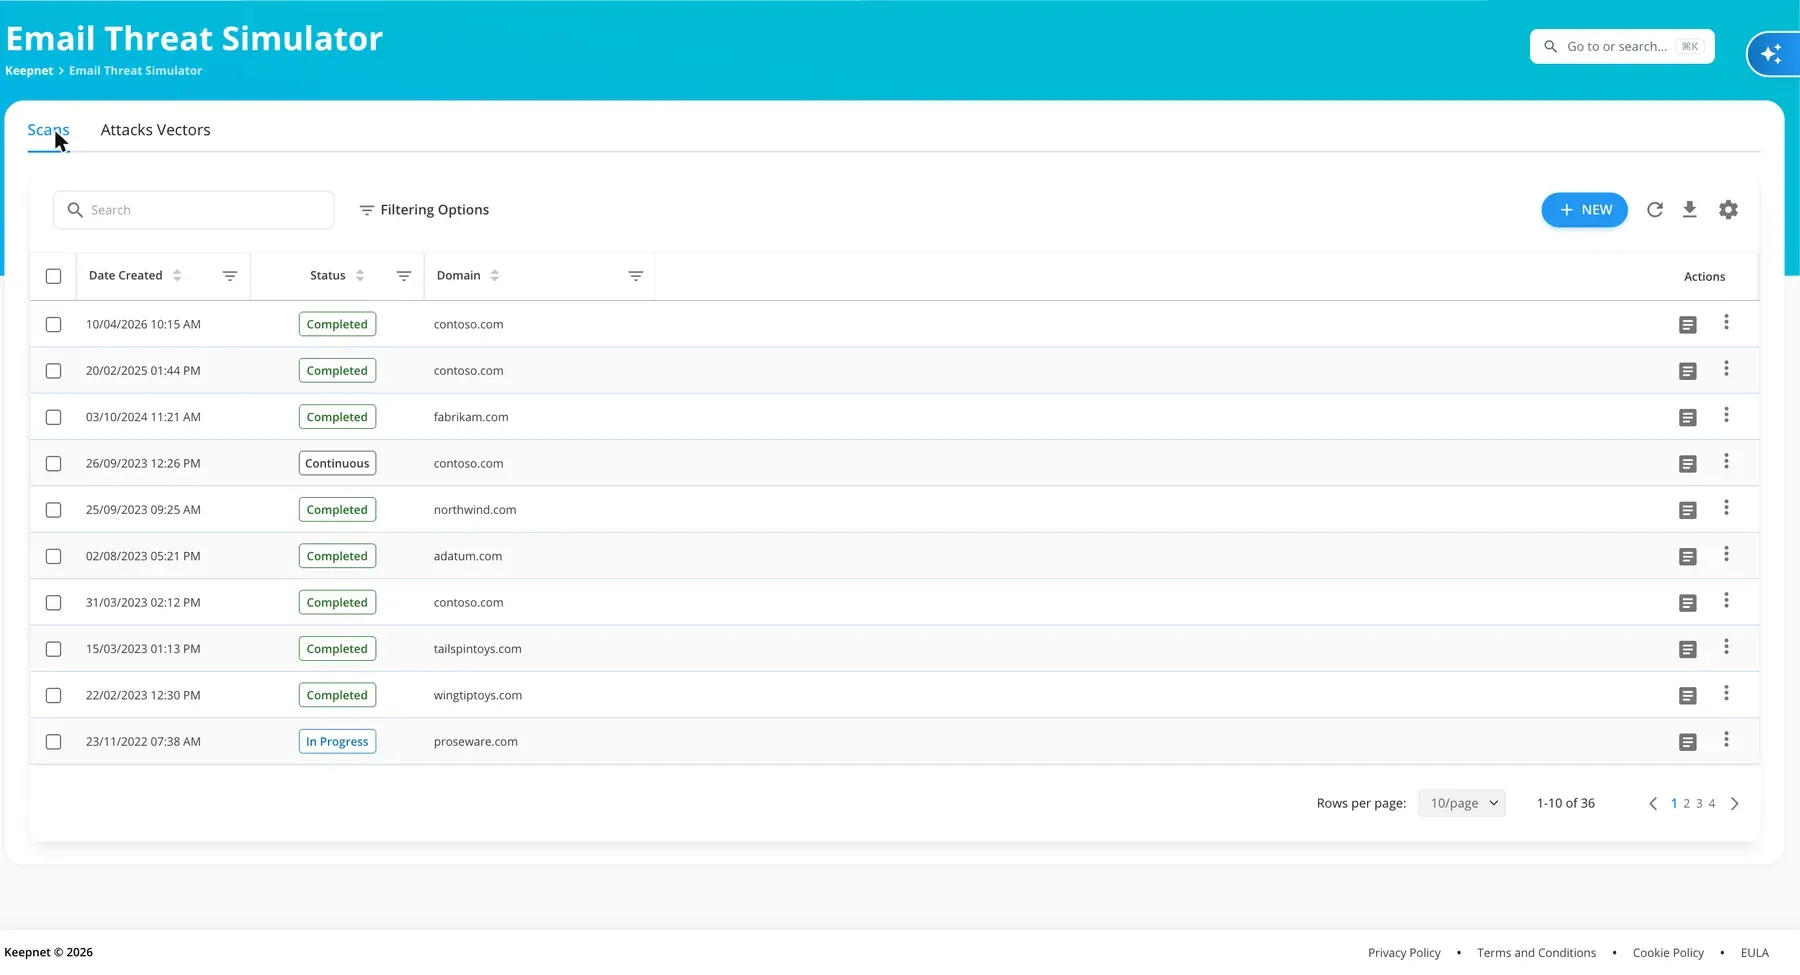Image resolution: width=1800 pixels, height=975 pixels.
Task: Click the scans Search field
Action: (x=194, y=210)
